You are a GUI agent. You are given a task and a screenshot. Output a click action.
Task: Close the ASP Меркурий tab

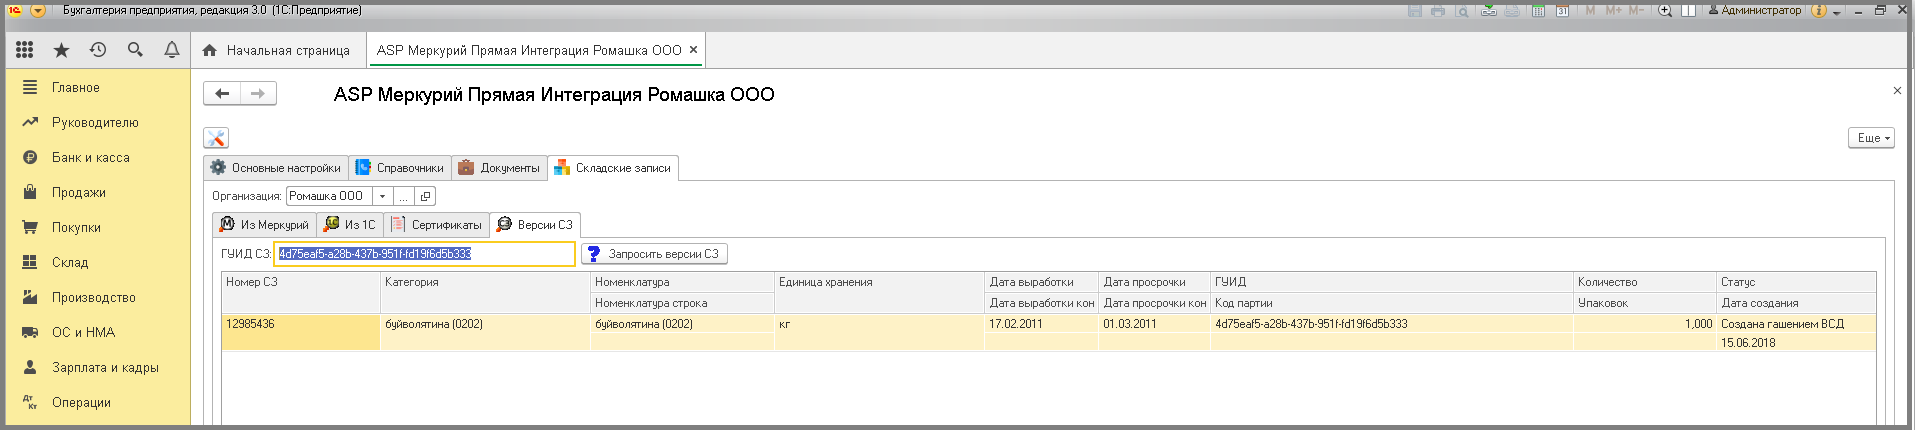tap(693, 50)
